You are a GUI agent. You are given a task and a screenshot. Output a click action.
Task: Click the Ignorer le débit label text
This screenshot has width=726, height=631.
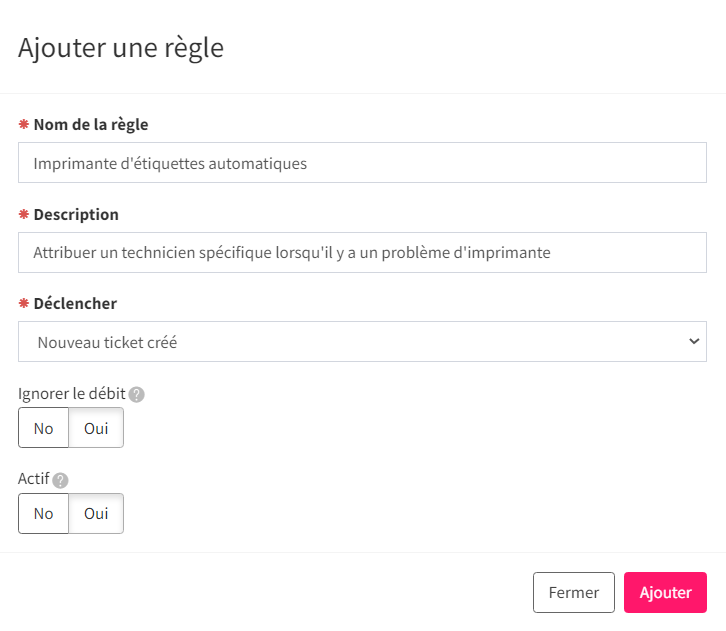pyautogui.click(x=72, y=394)
